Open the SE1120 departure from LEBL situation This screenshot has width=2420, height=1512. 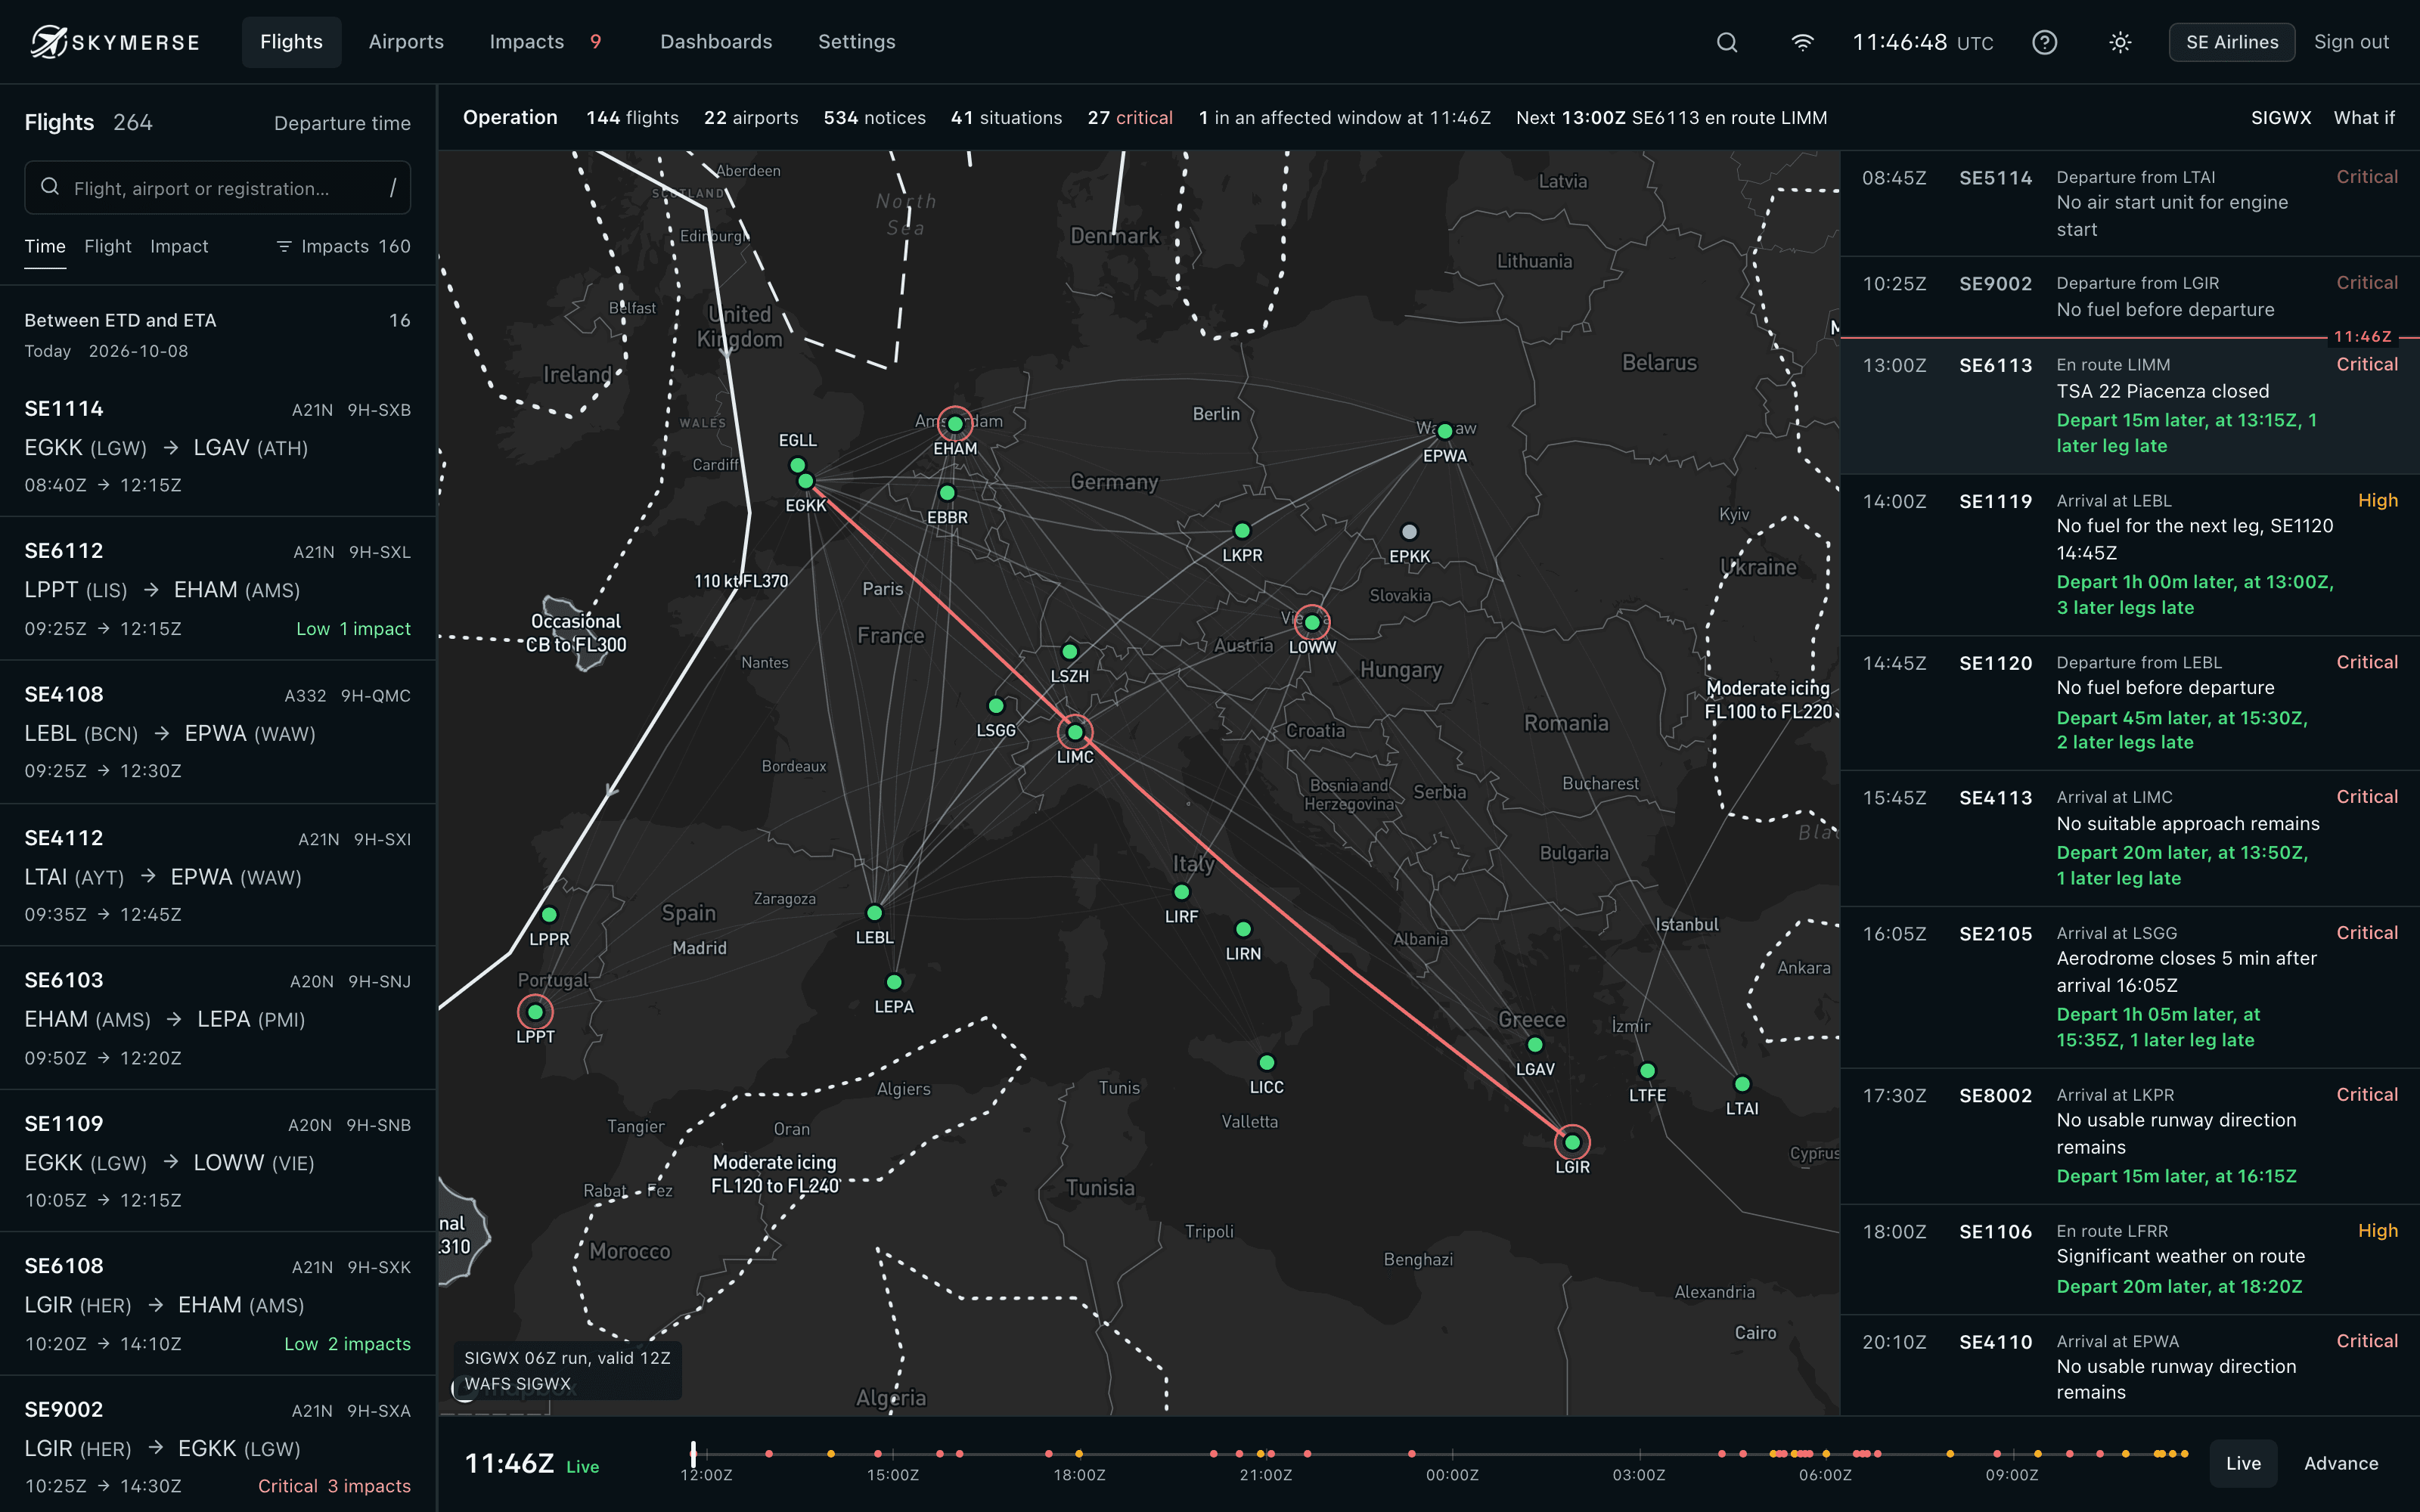[2130, 703]
